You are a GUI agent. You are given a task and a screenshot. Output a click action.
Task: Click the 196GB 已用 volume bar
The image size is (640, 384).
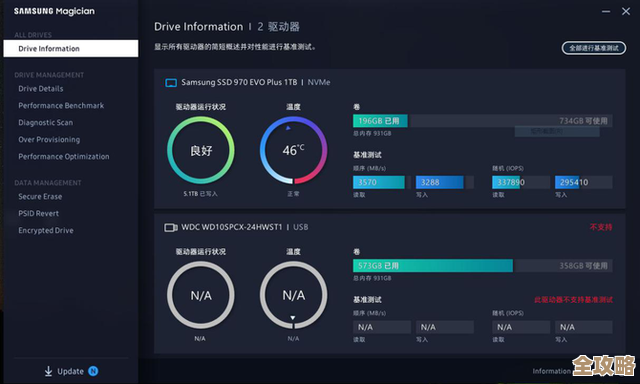click(x=380, y=121)
